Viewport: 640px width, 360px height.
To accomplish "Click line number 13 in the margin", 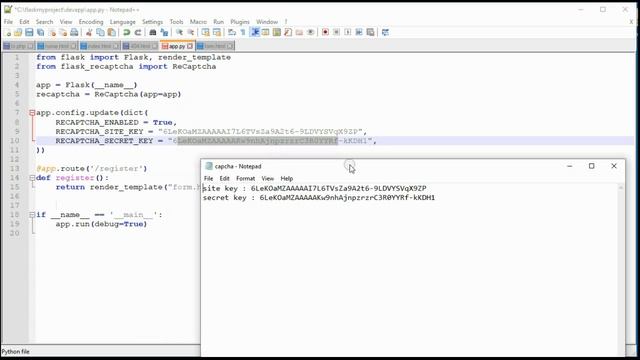I will 15,169.
